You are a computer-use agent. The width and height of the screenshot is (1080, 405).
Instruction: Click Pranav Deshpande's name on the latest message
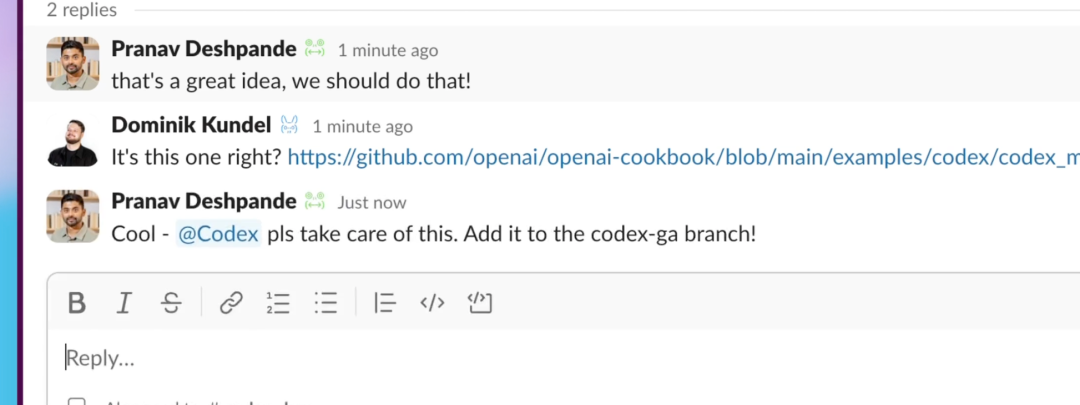[204, 202]
